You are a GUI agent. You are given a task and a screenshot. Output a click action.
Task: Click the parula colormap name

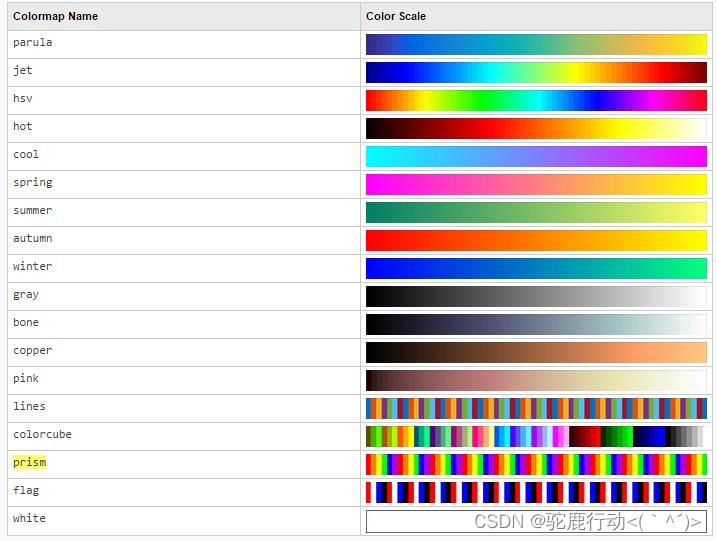pyautogui.click(x=32, y=42)
